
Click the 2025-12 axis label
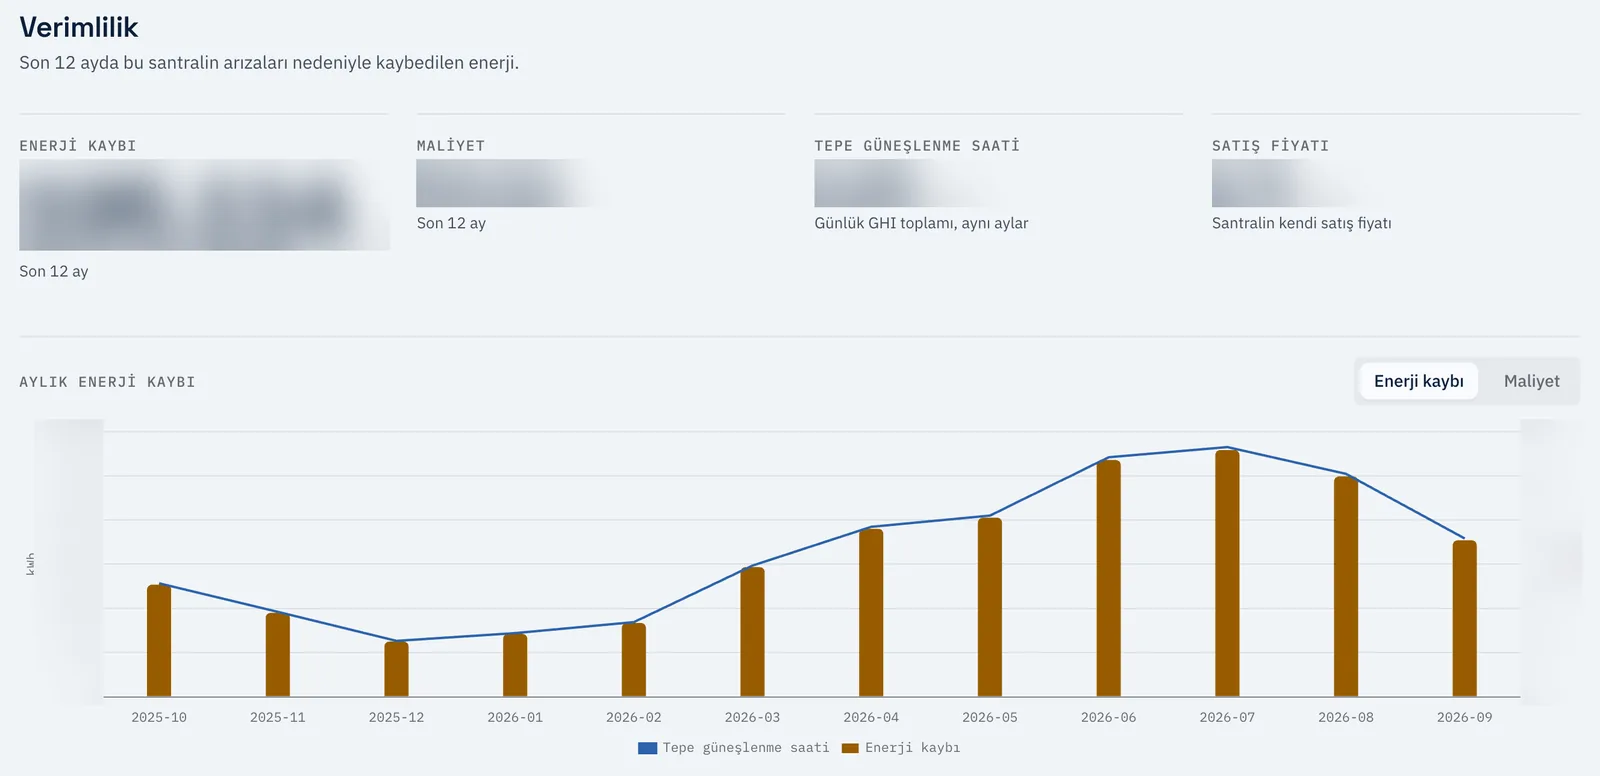pyautogui.click(x=396, y=717)
